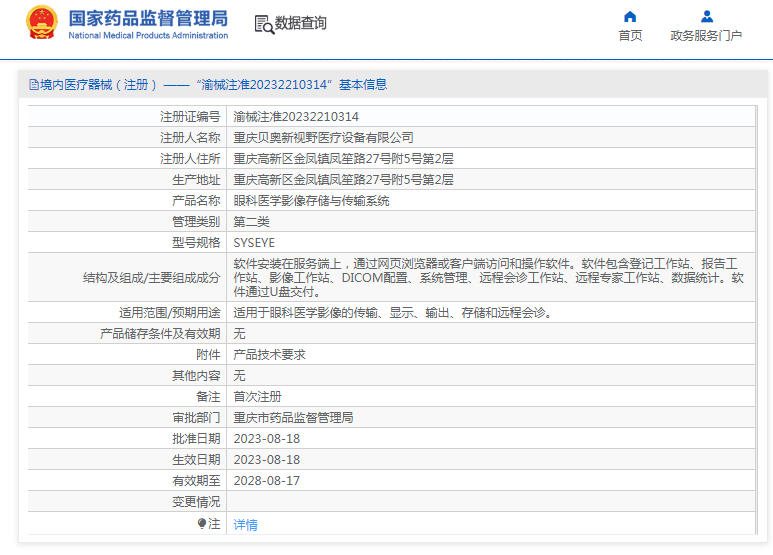Click the national emblem logo
Viewport: 773px width, 555px height.
[42, 23]
